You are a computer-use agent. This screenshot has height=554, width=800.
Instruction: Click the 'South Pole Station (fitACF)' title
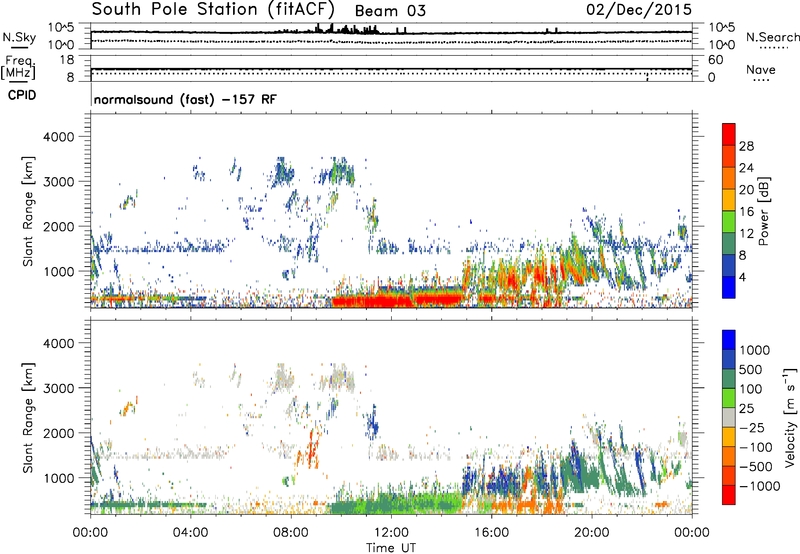[213, 9]
